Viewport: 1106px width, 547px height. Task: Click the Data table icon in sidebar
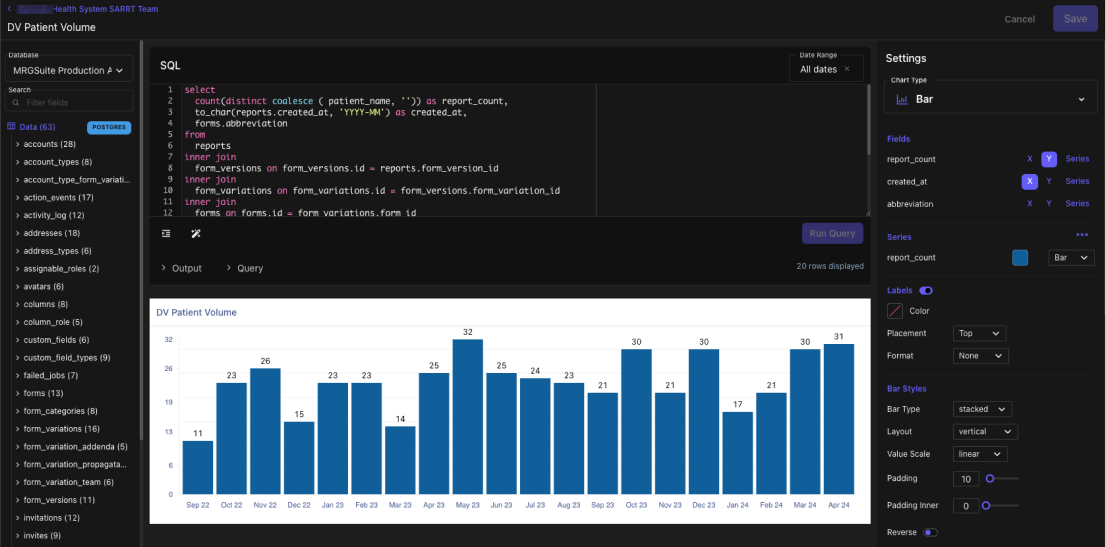[x=11, y=127]
